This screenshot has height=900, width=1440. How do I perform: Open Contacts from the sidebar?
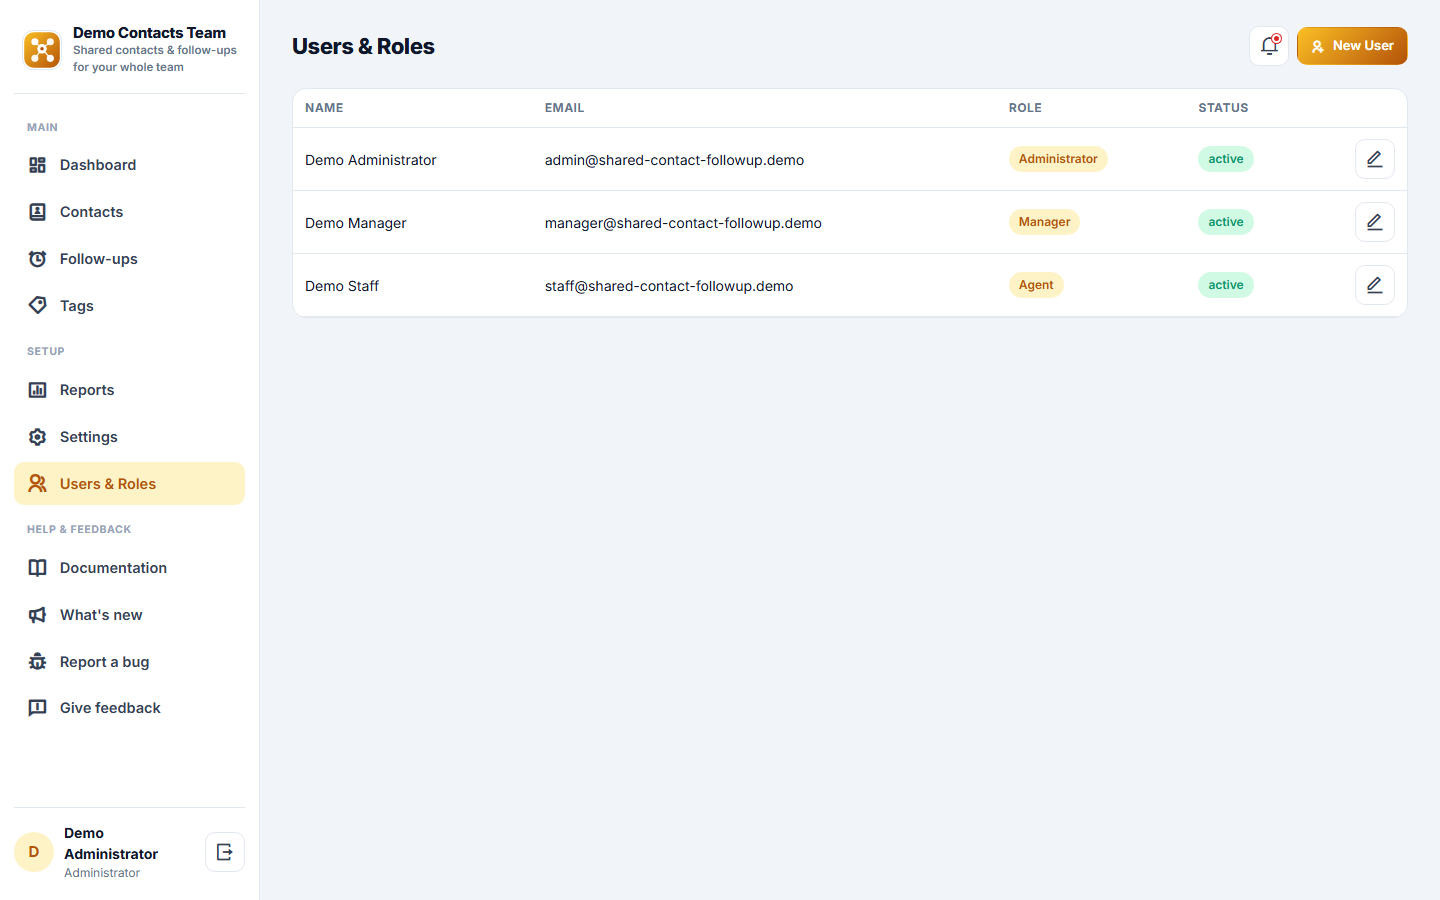129,212
